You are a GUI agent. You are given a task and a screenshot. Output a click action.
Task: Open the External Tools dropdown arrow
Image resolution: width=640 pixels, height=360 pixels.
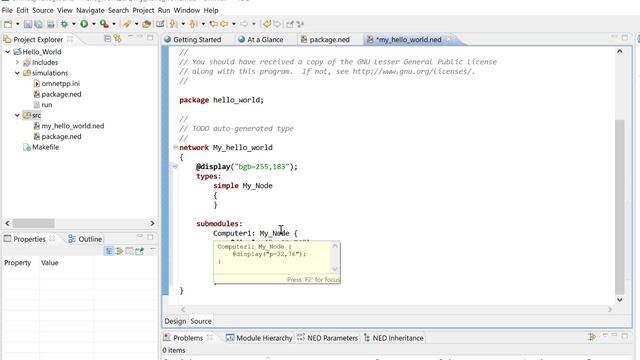pos(114,24)
